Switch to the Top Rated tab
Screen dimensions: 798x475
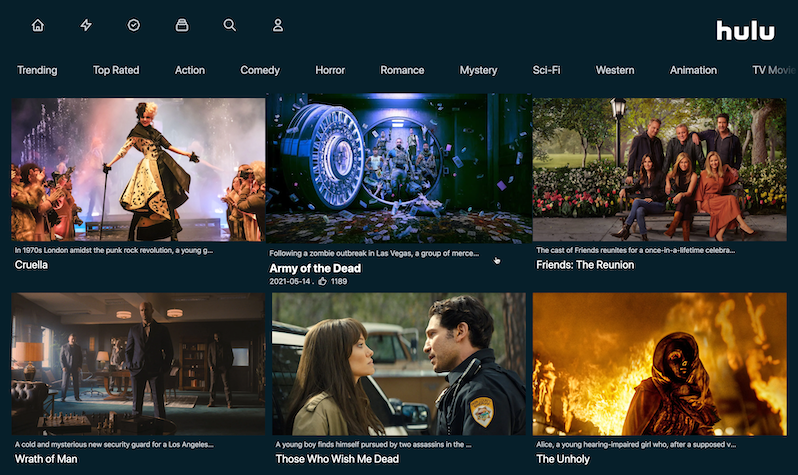(116, 70)
